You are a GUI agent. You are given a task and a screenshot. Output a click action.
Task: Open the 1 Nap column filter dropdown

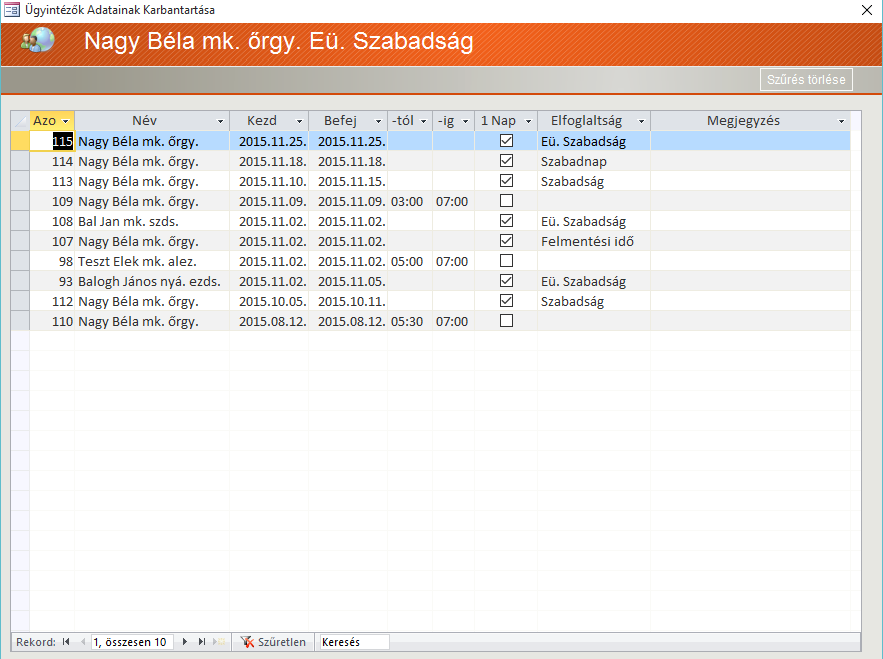coord(528,121)
